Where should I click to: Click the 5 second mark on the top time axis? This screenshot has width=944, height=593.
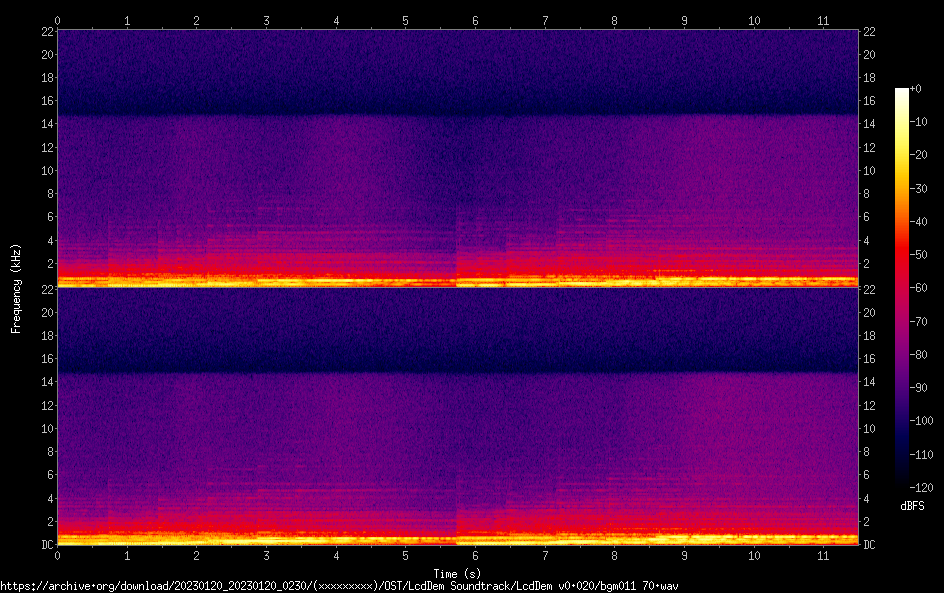tap(405, 20)
